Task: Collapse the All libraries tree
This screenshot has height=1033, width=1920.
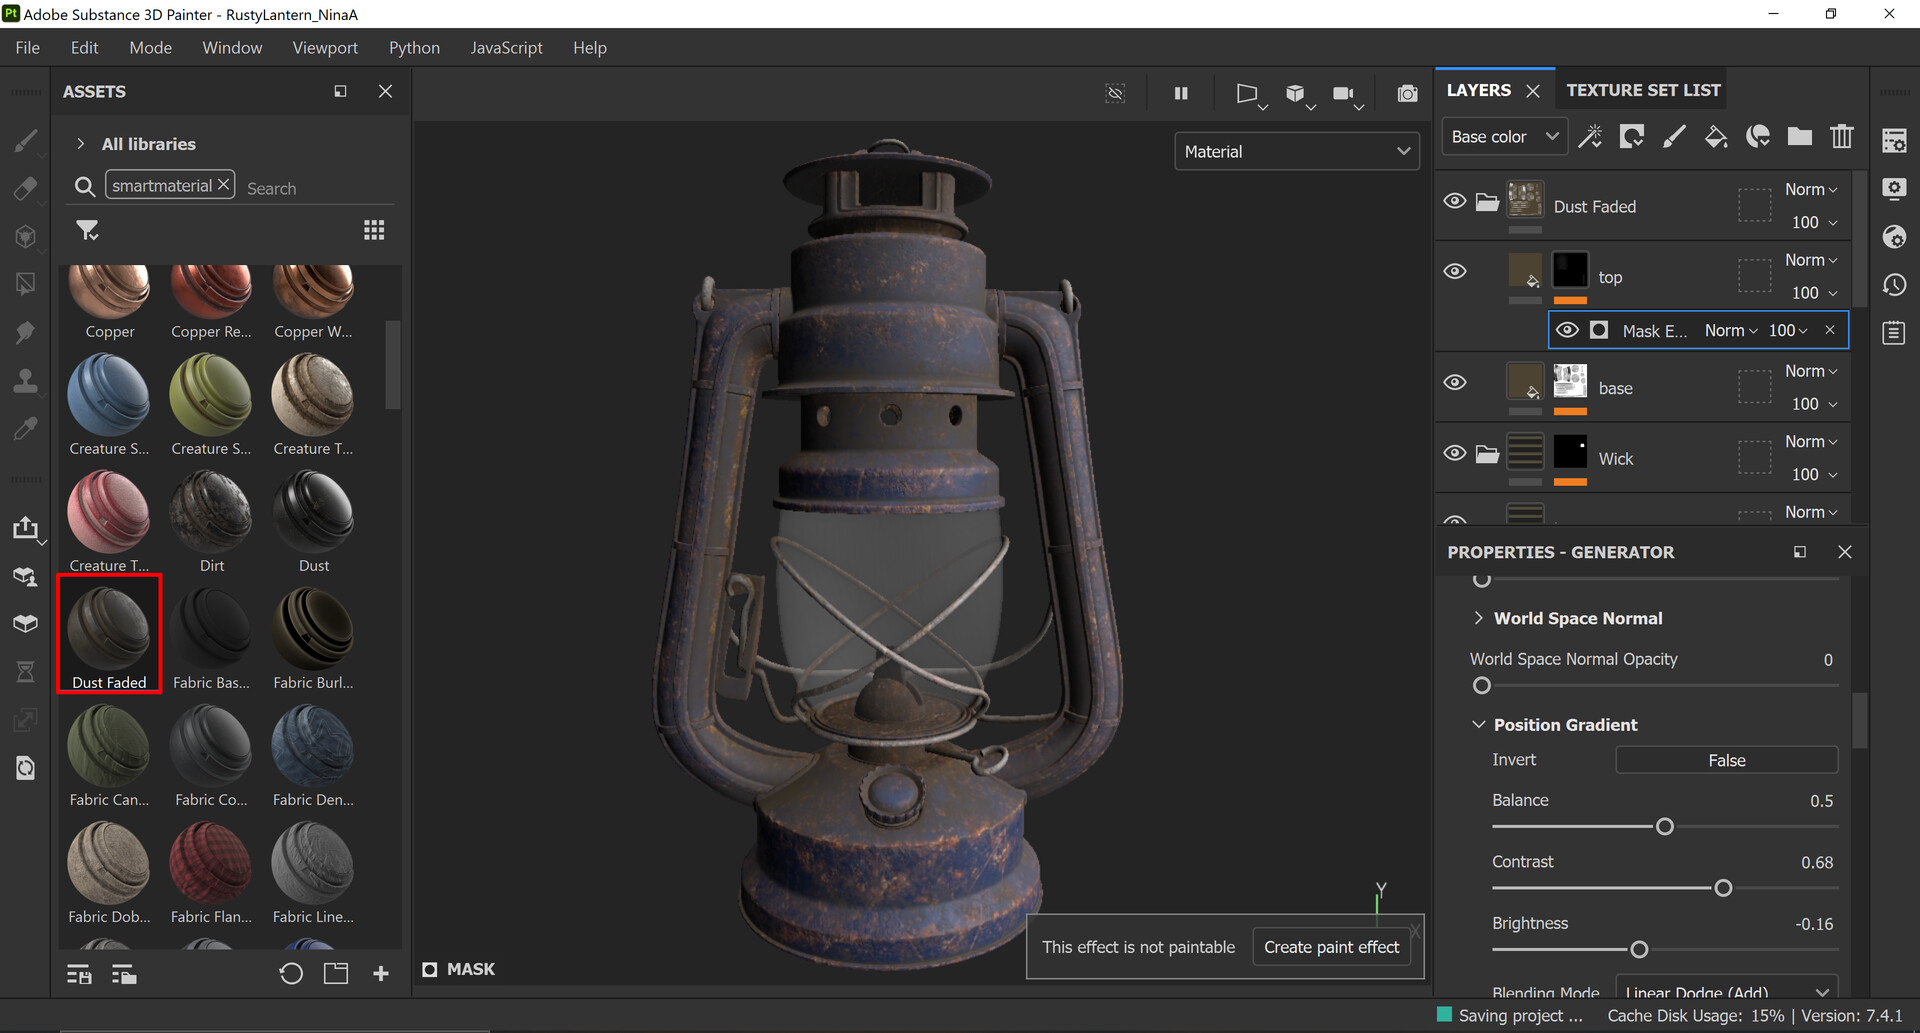Action: [80, 143]
